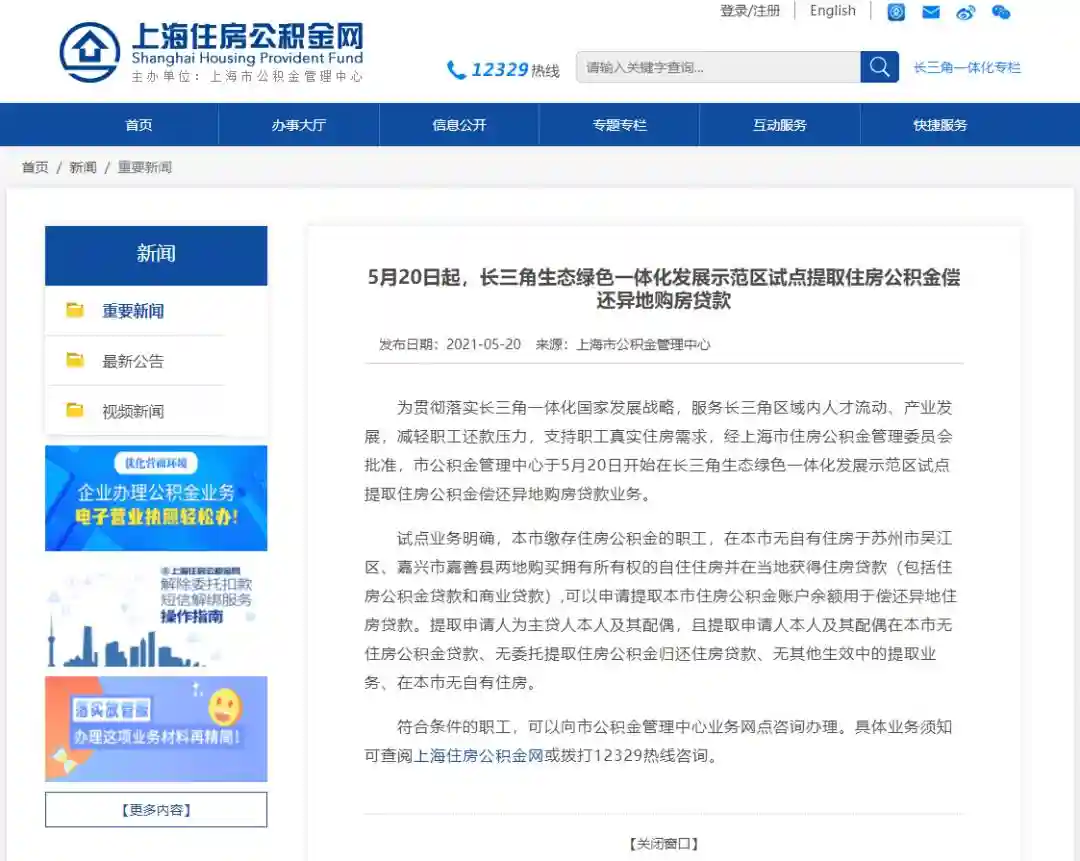
Task: Open the 长三角一体化专栏 link
Action: point(967,68)
